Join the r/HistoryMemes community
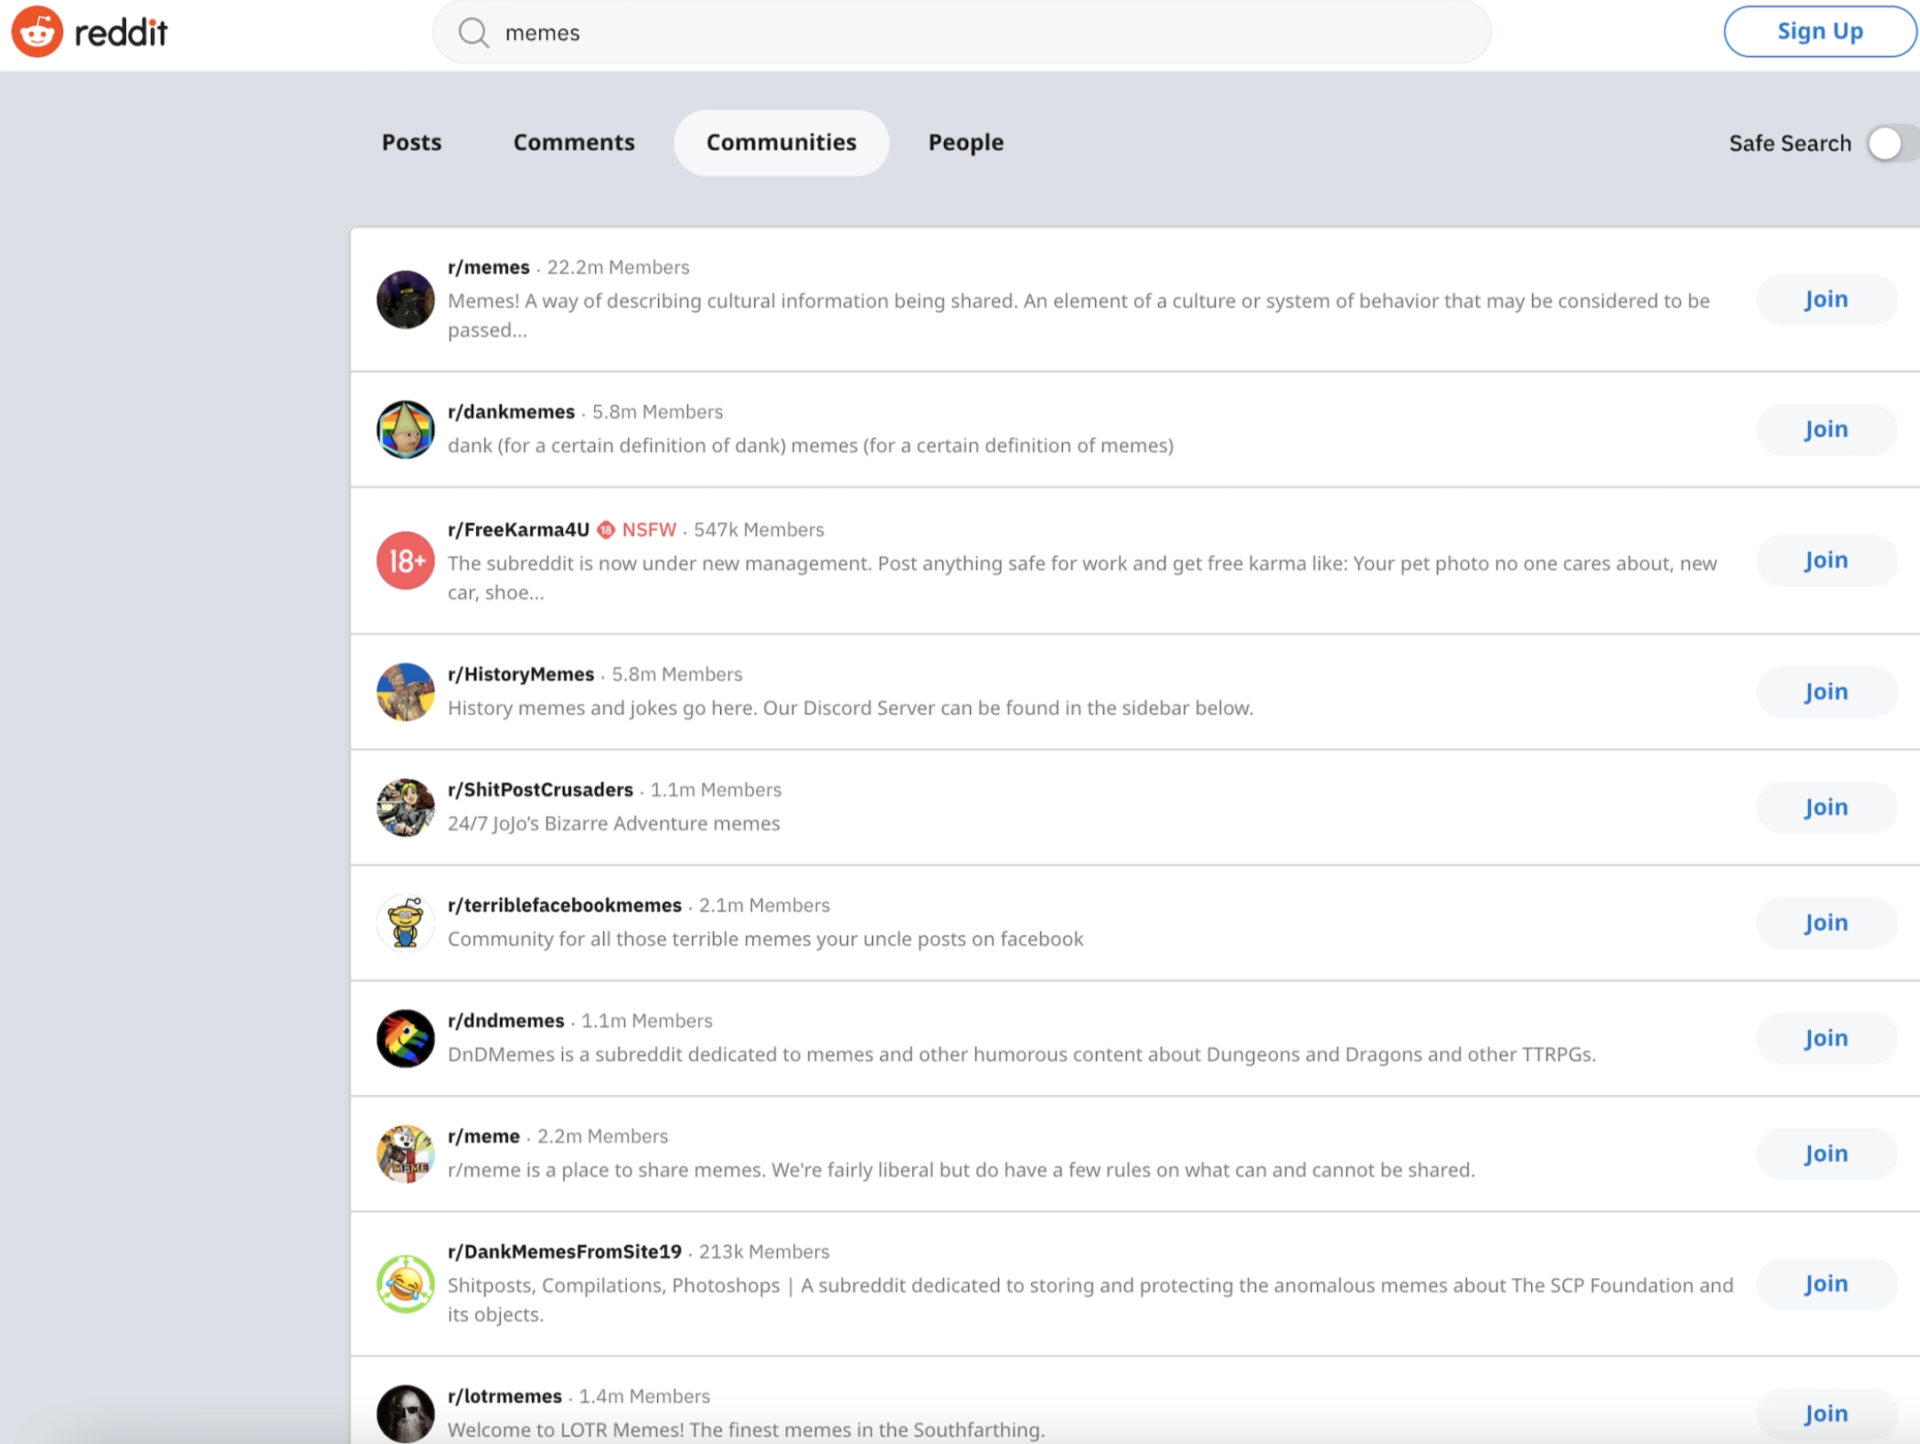 tap(1826, 691)
